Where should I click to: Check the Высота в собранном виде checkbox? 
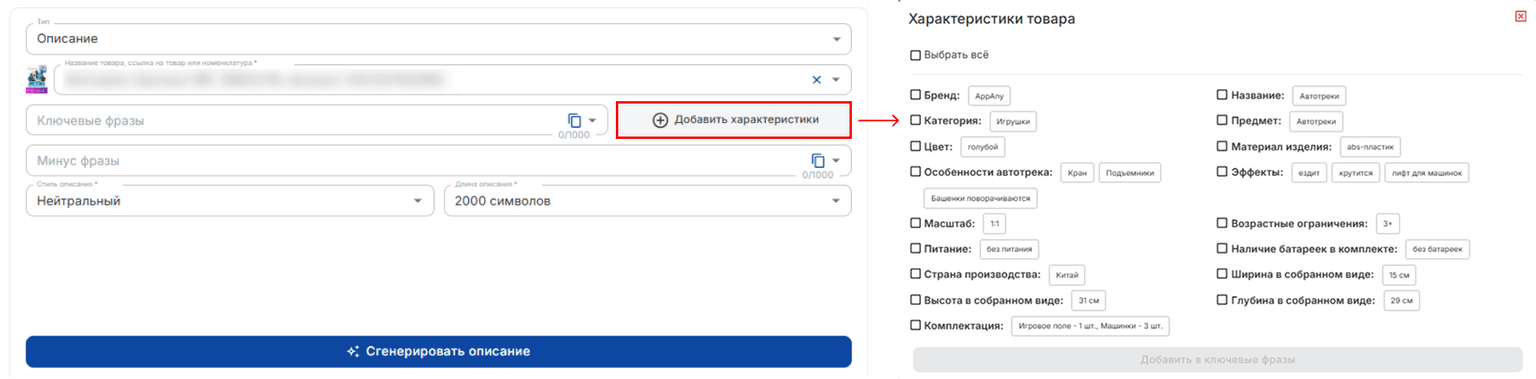[x=916, y=299]
